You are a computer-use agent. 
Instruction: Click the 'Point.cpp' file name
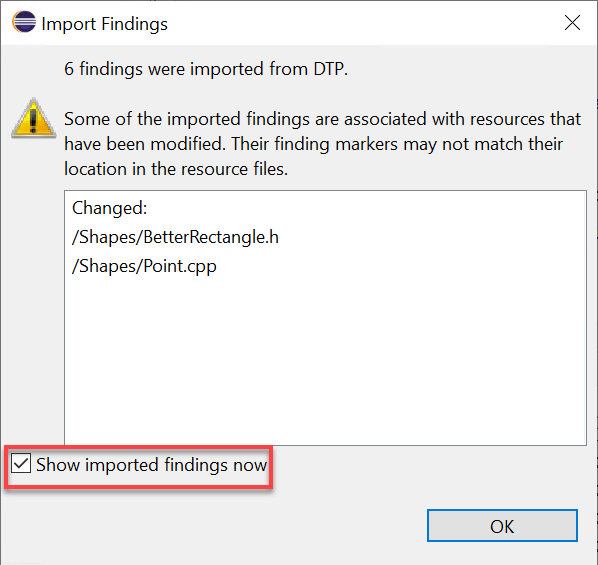[x=180, y=266]
